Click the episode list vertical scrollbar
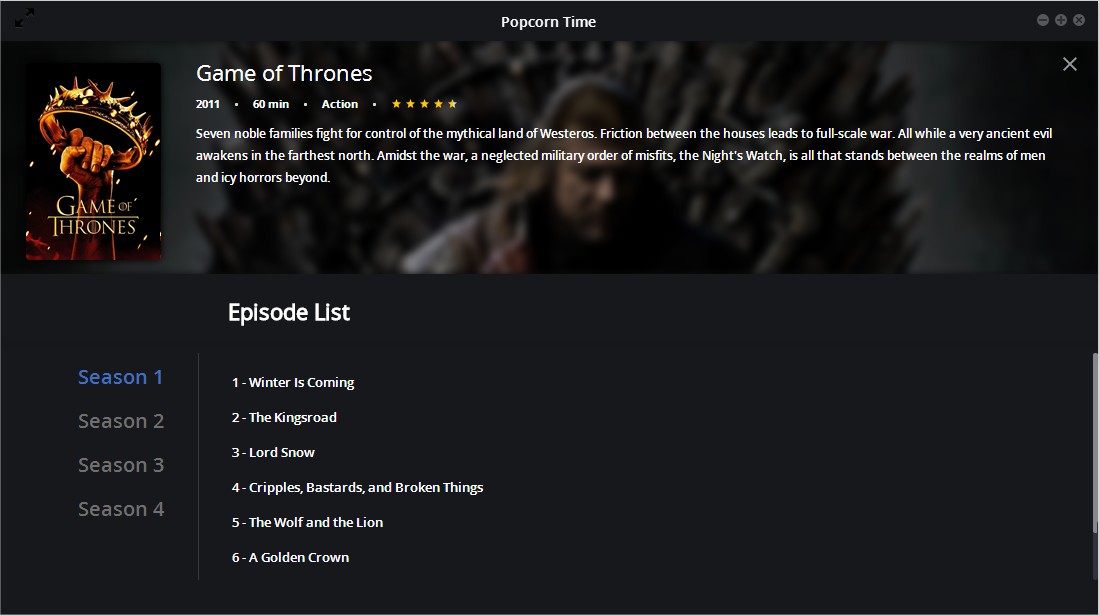The image size is (1099, 615). click(x=1095, y=443)
